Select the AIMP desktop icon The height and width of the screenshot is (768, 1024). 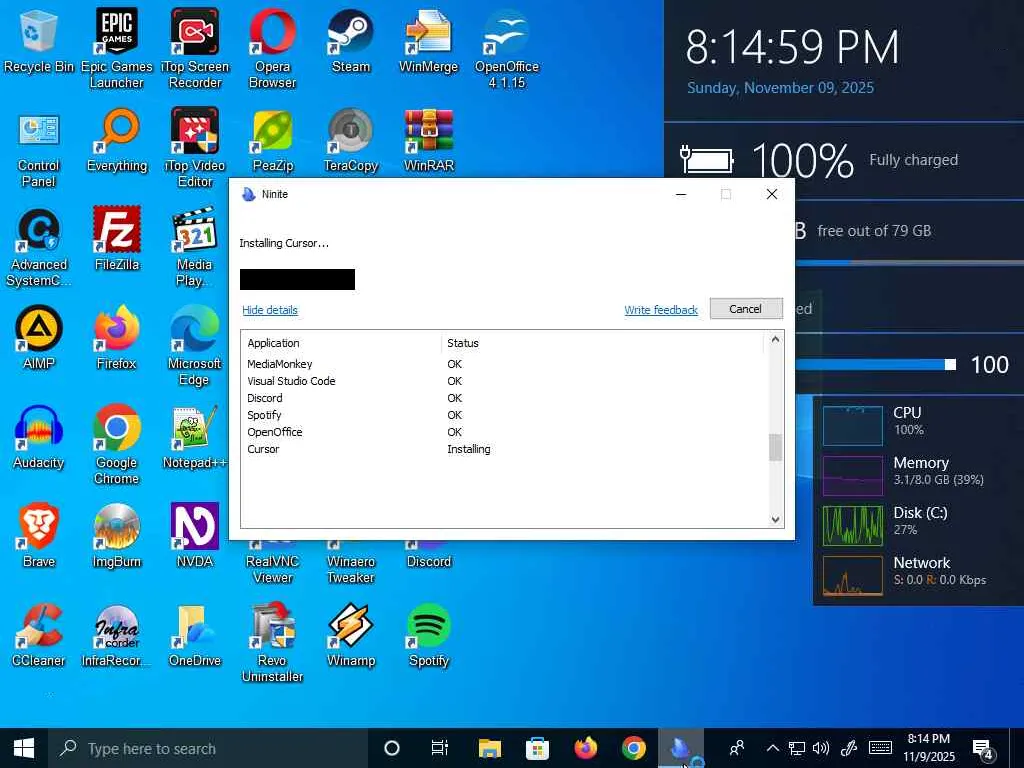point(39,338)
